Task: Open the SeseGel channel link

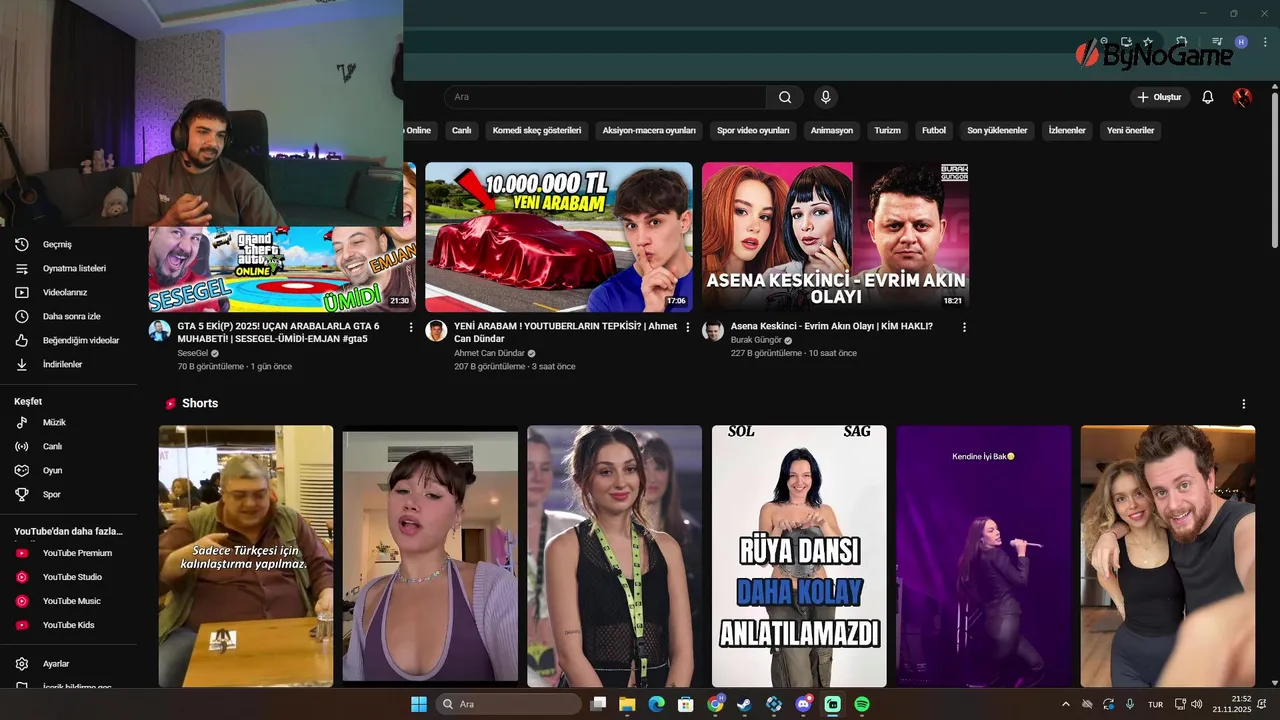Action: pyautogui.click(x=193, y=353)
